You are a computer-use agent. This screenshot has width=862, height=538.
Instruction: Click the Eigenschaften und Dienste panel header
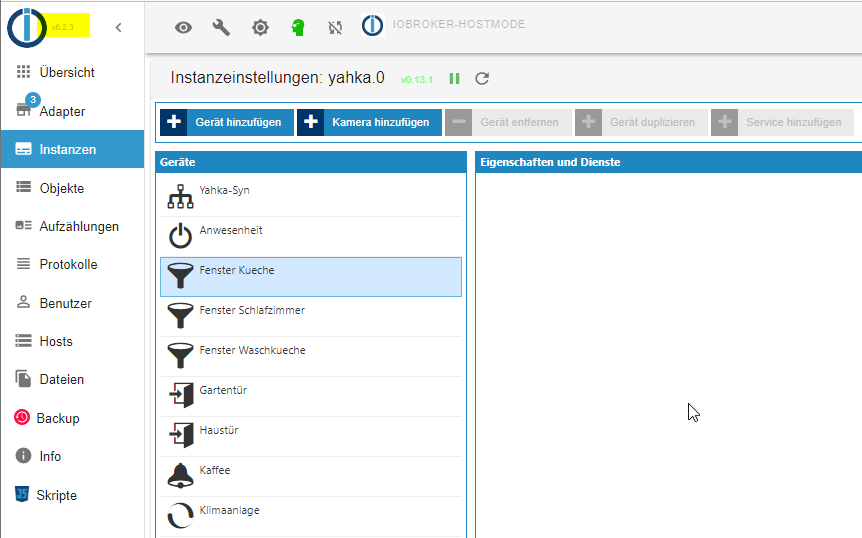pos(668,162)
